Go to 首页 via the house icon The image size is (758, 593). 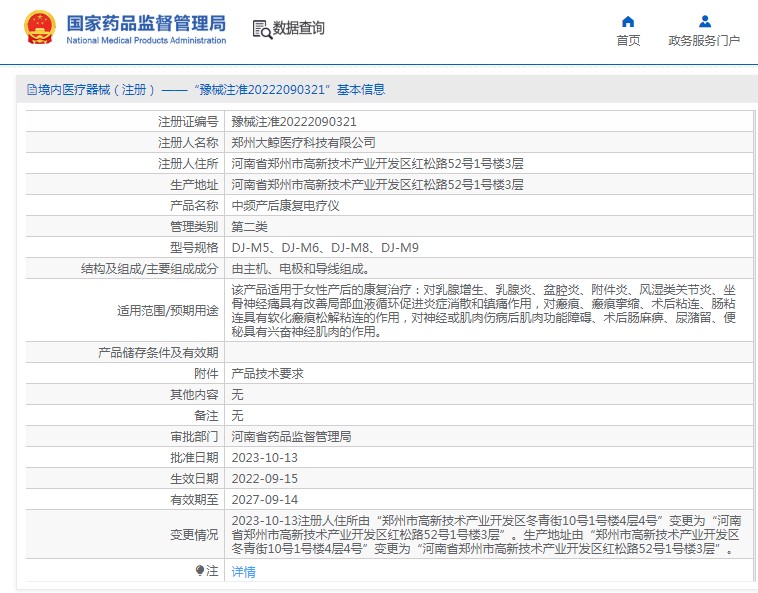[x=627, y=21]
